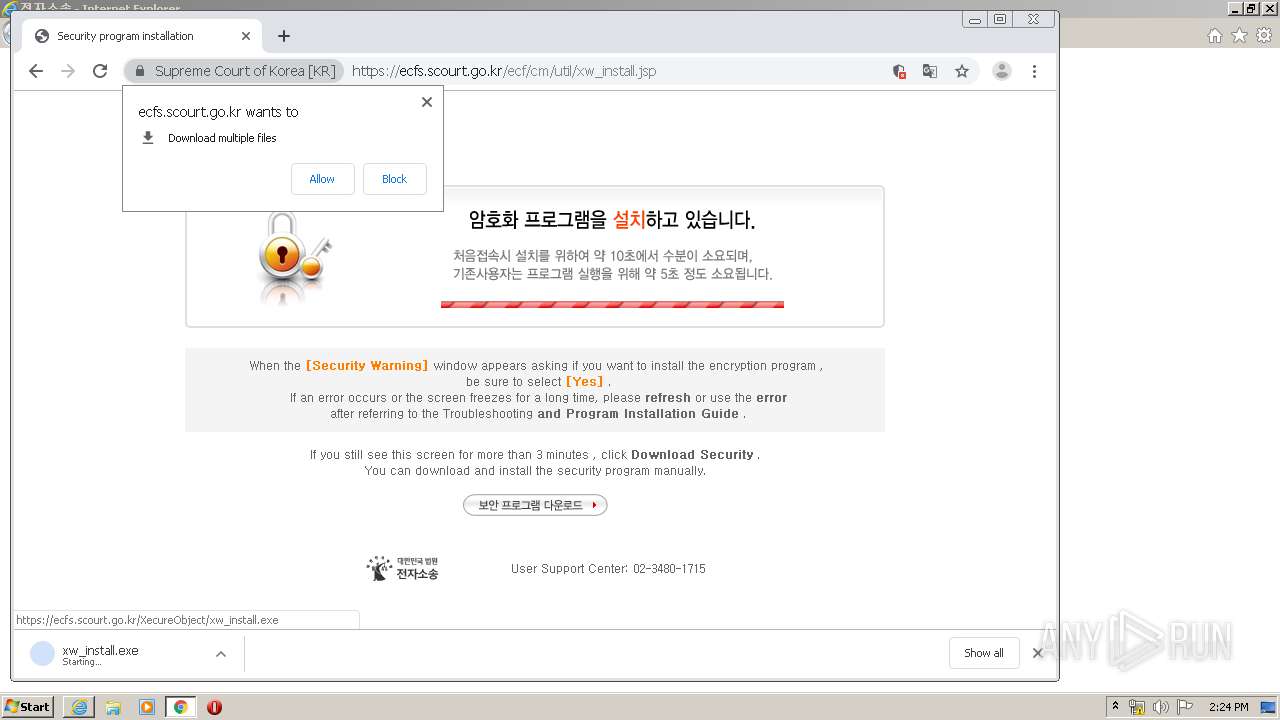The height and width of the screenshot is (720, 1280).
Task: Allow multiple file downloads
Action: 322,179
